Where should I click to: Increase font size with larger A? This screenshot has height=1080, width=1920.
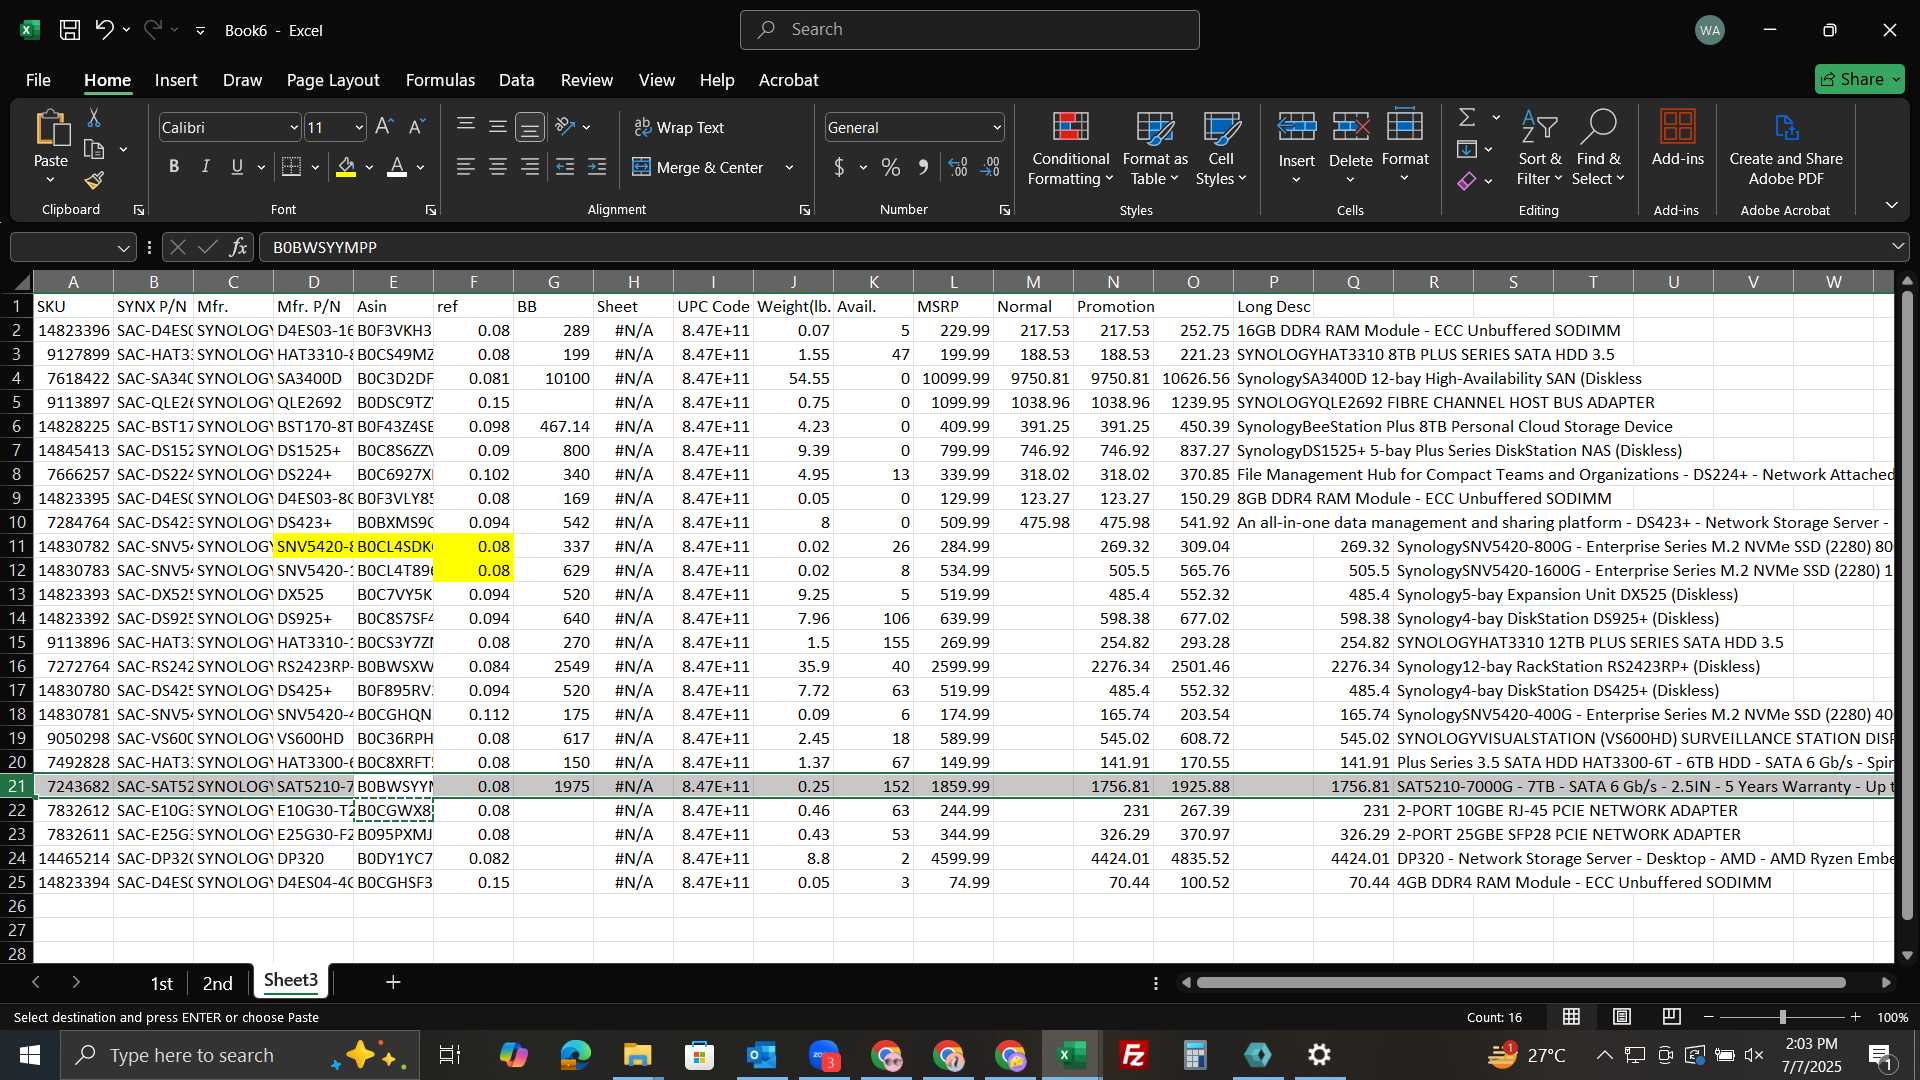[384, 127]
